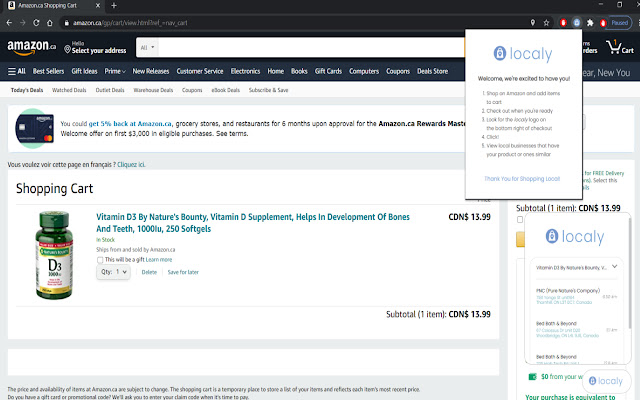
Task: Click 'Select your address' in header
Action: [99, 51]
